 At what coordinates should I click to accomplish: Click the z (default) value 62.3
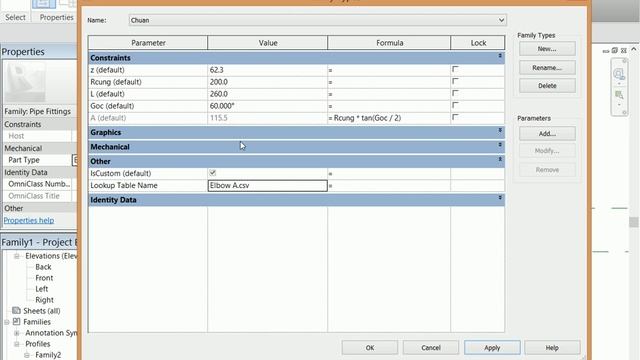pos(267,70)
